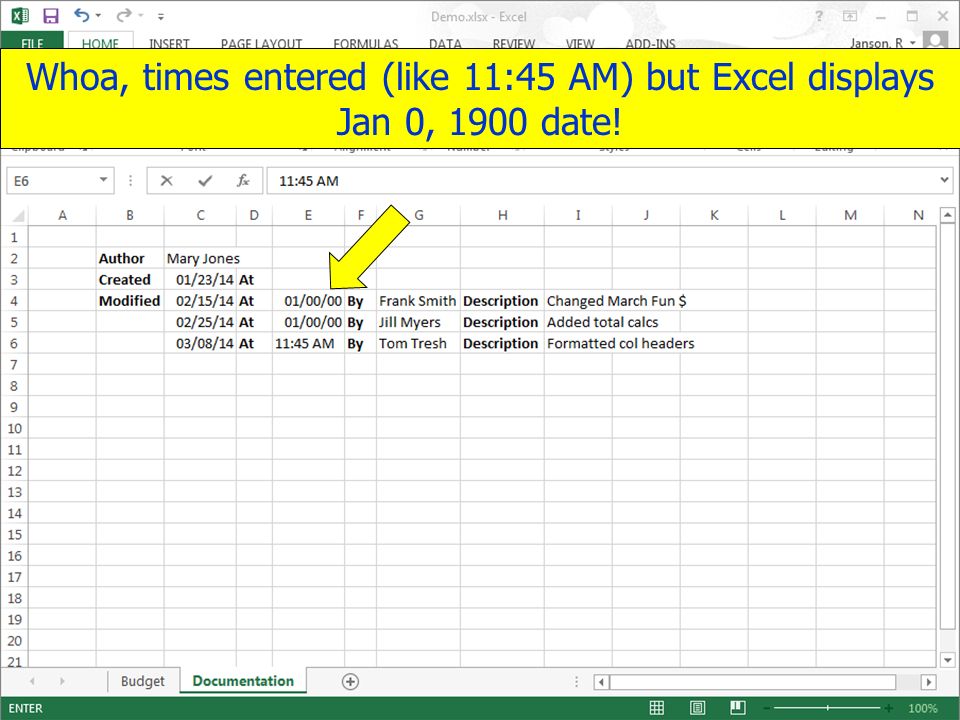Add a new sheet with plus icon
Screen dimensions: 960x720
(350, 681)
